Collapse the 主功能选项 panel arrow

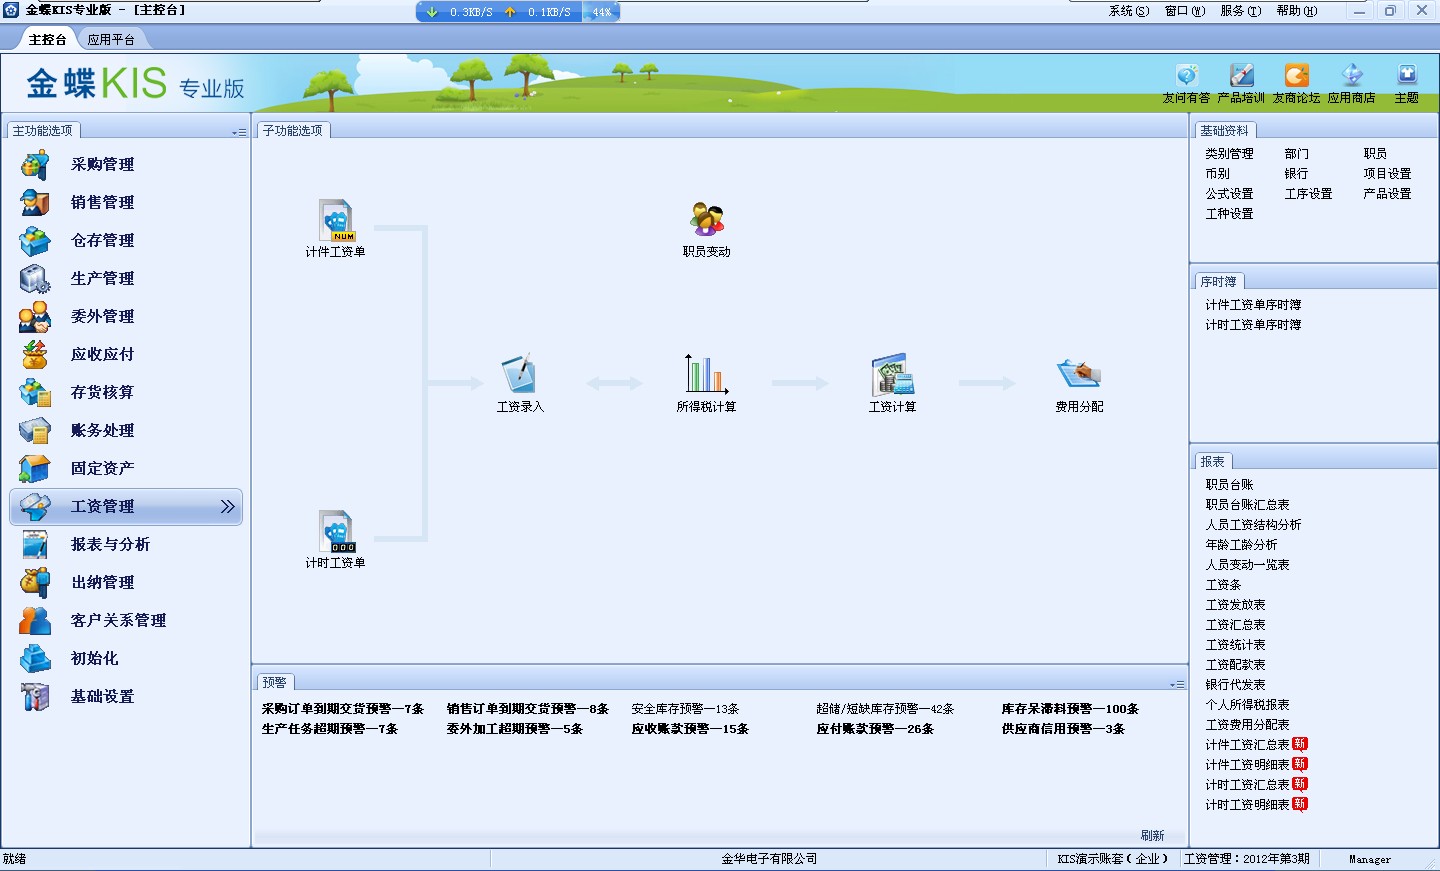point(239,132)
